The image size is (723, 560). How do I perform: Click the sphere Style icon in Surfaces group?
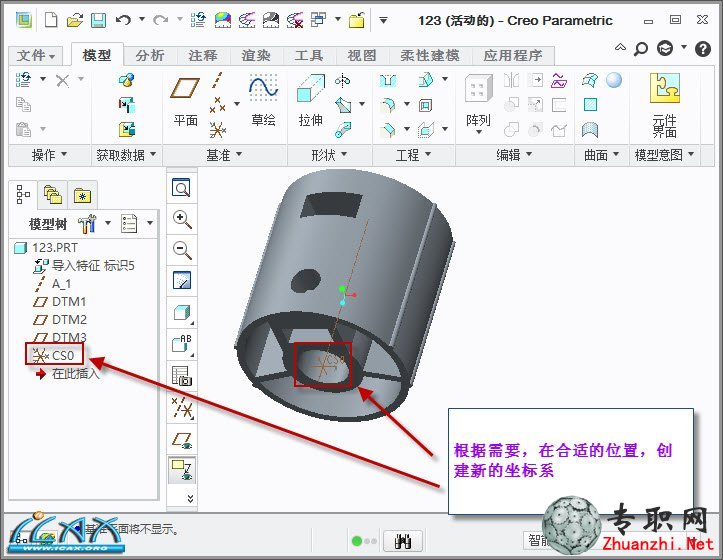(614, 80)
